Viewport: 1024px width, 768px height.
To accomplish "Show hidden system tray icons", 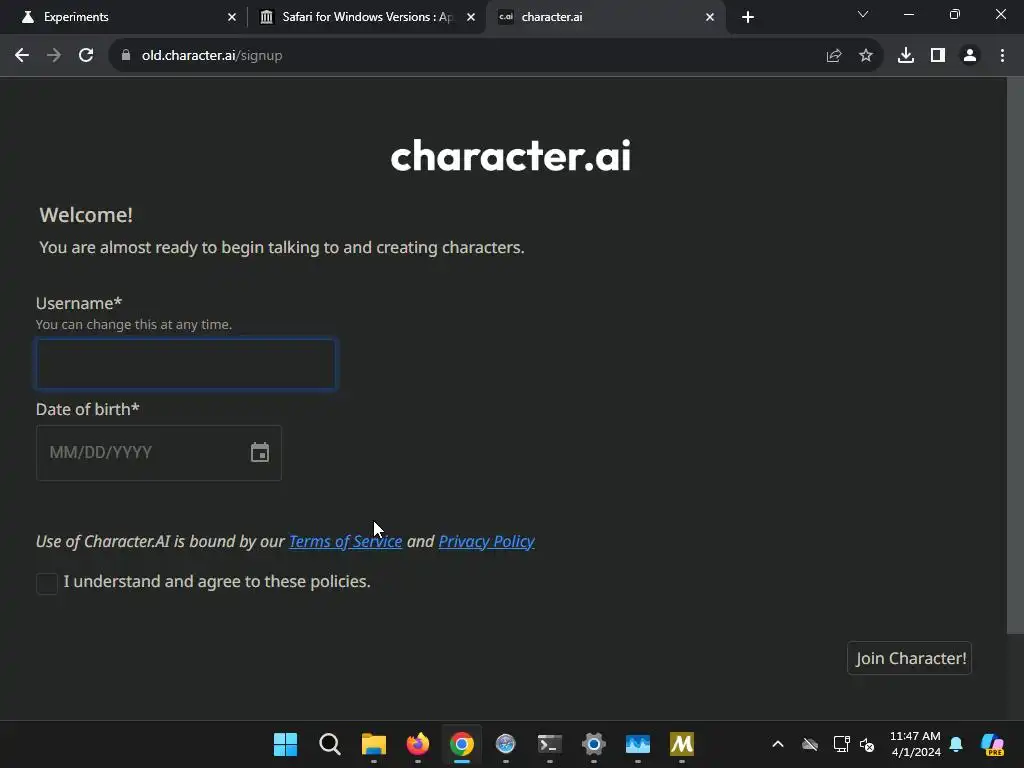I will point(778,744).
